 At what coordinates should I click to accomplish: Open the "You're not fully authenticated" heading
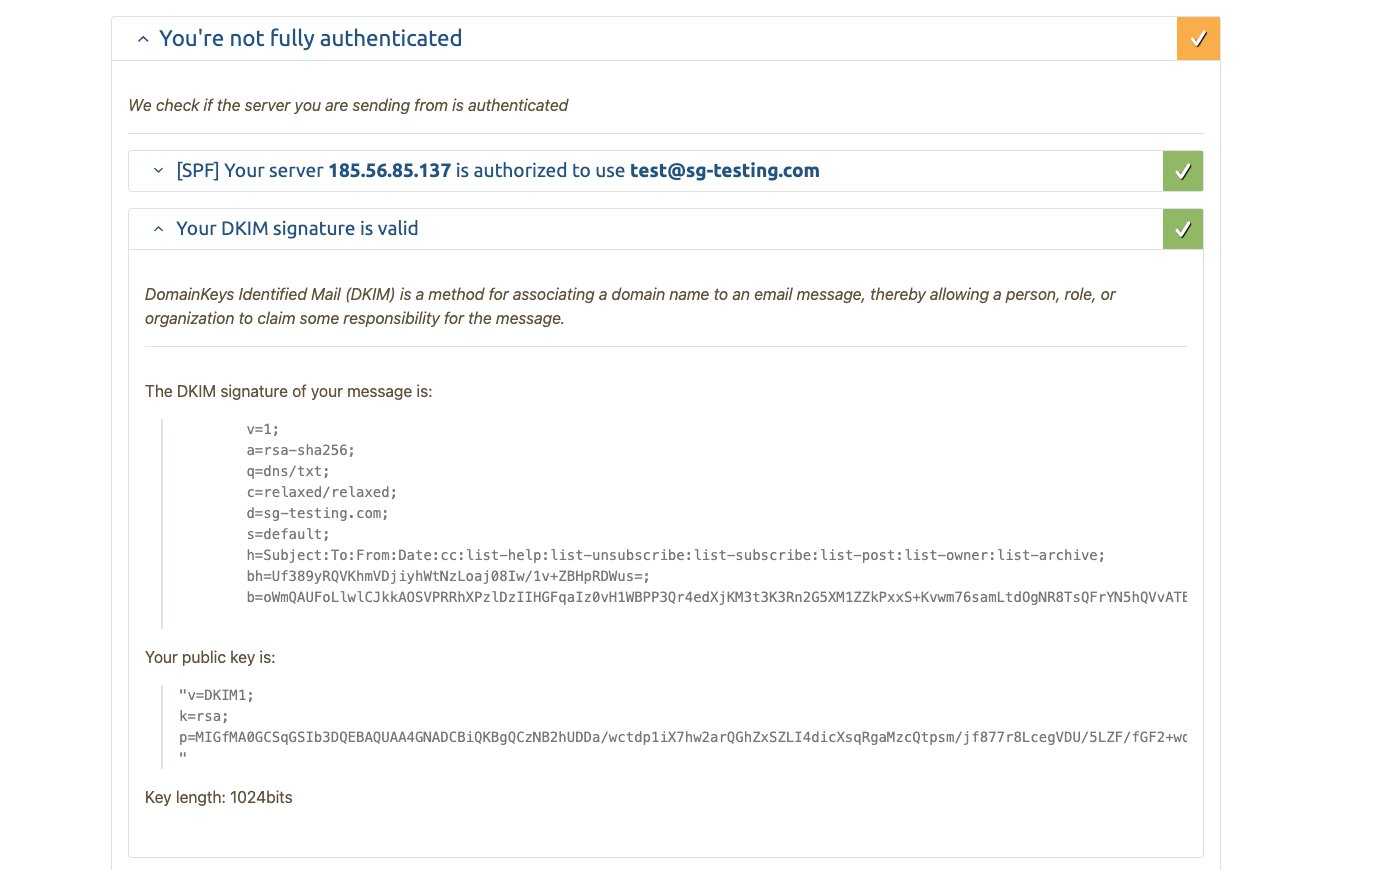pos(310,39)
